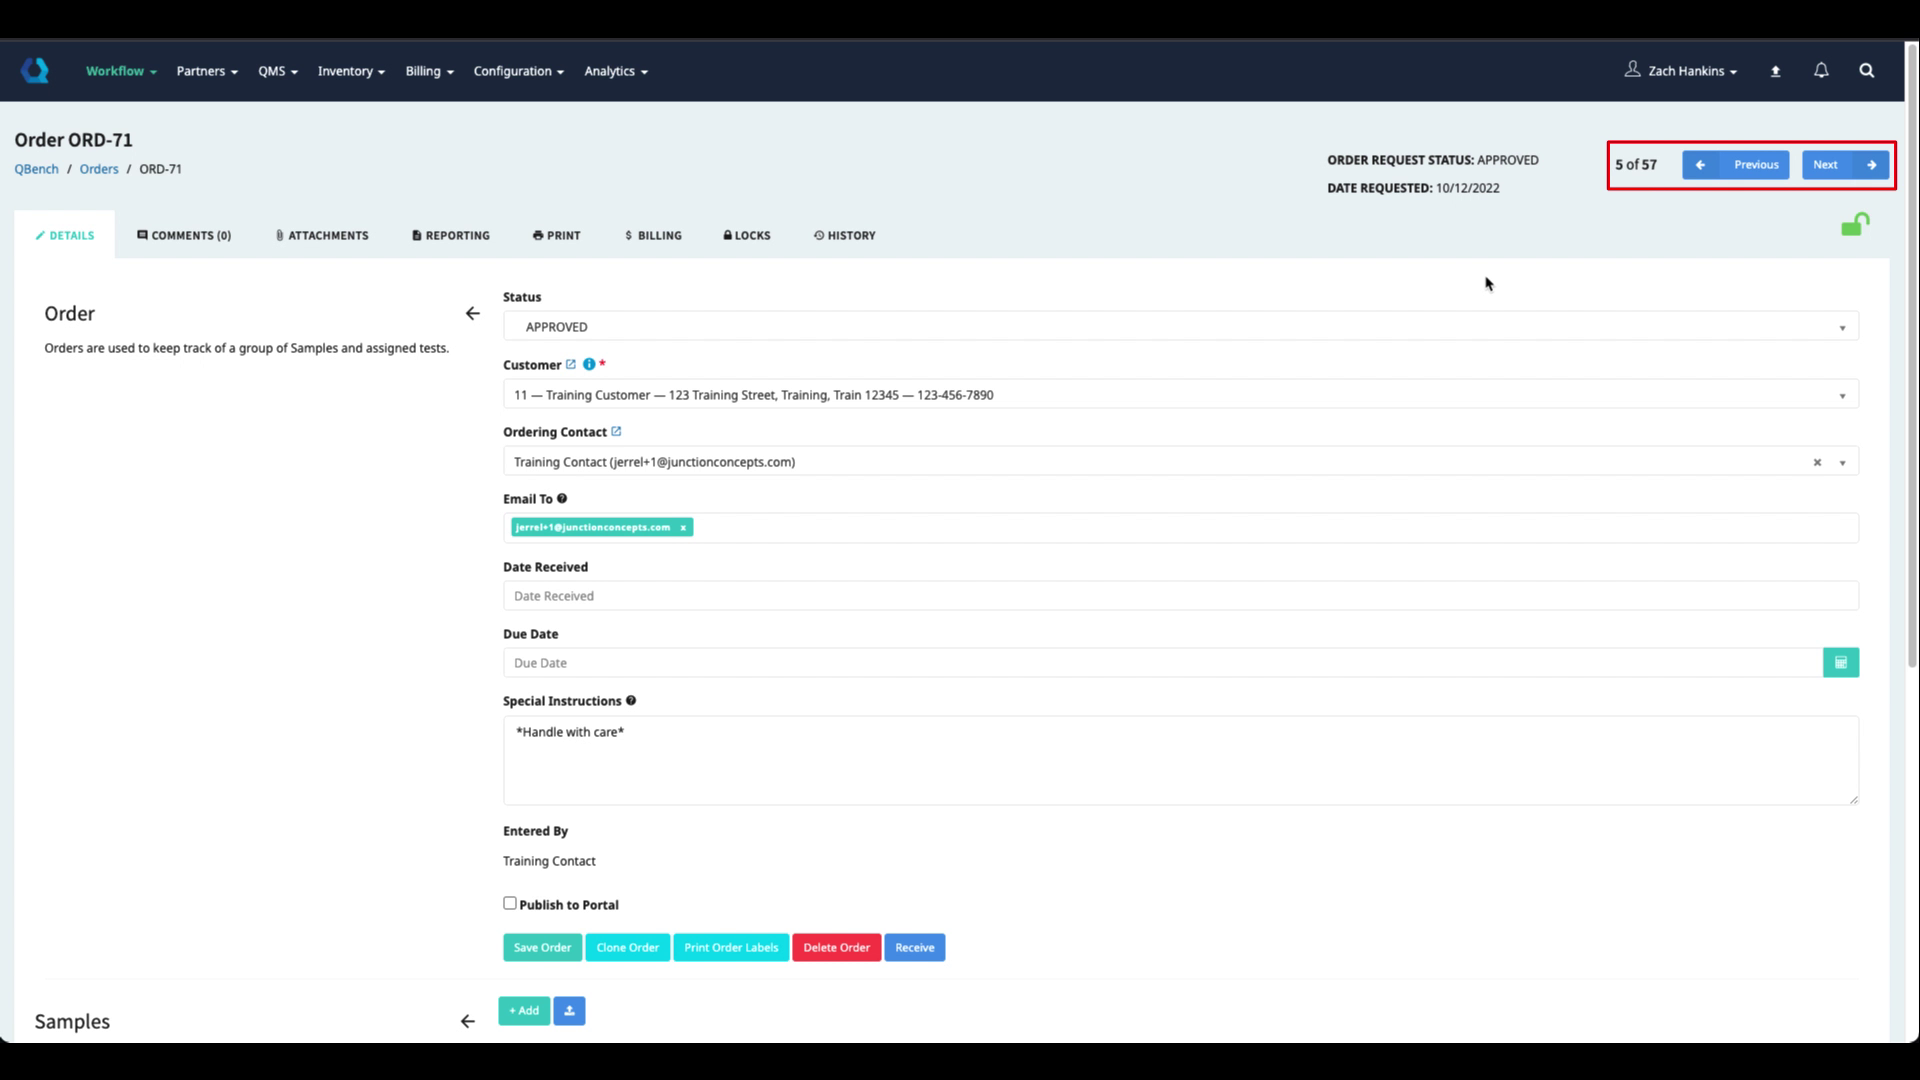
Task: Clear the Ordering Contact selection
Action: coord(1817,462)
